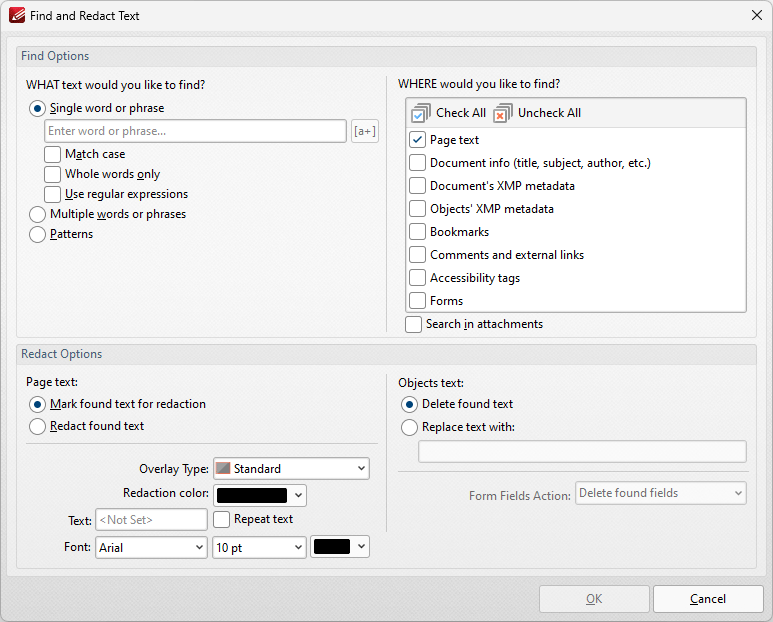
Task: Toggle the Repeat text checkbox
Action: click(221, 519)
